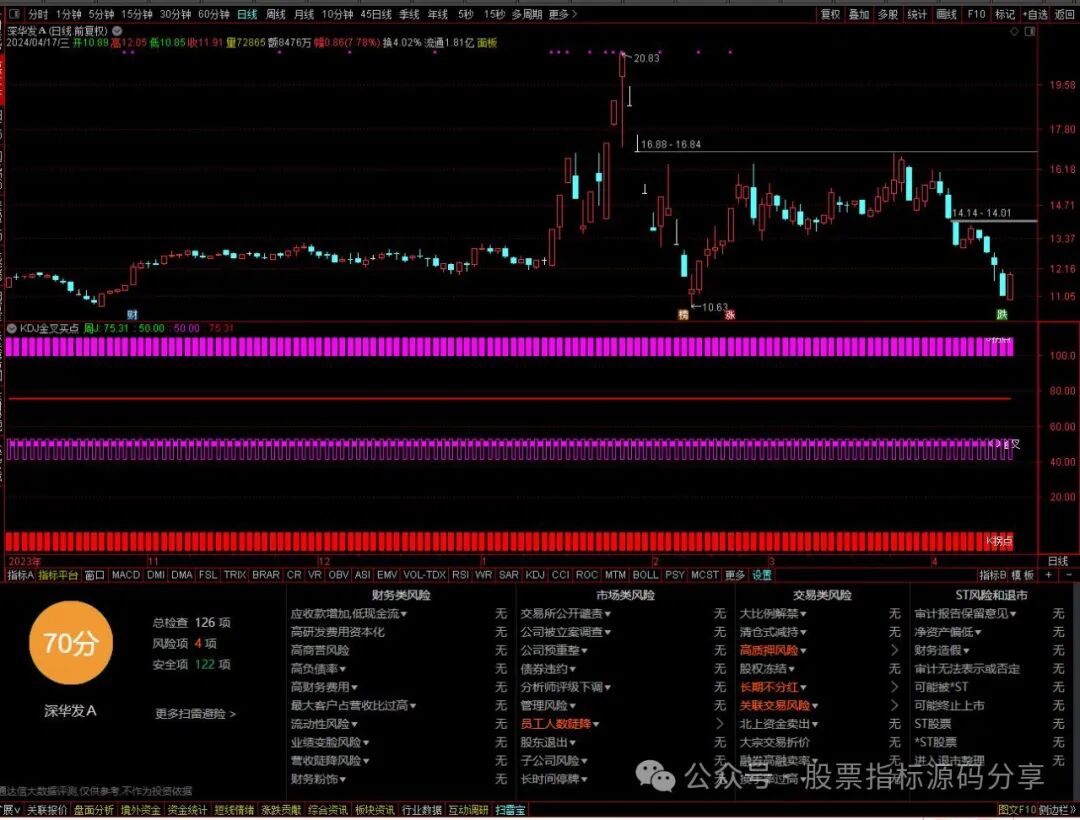1080x820 pixels.
Task: Click the orange 70分 score badge
Action: (x=71, y=643)
